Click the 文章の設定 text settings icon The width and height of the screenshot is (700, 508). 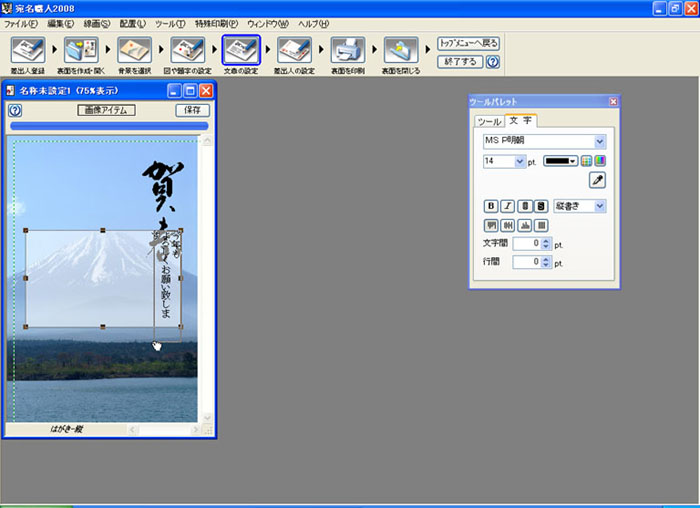point(241,50)
